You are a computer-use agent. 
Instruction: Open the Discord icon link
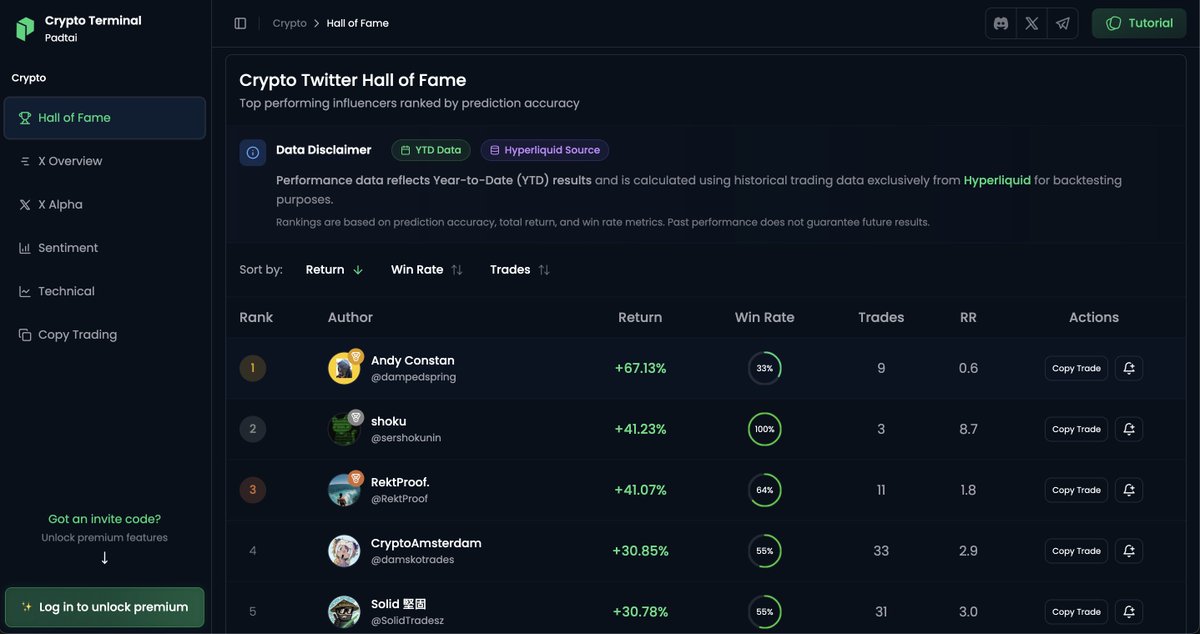1001,23
